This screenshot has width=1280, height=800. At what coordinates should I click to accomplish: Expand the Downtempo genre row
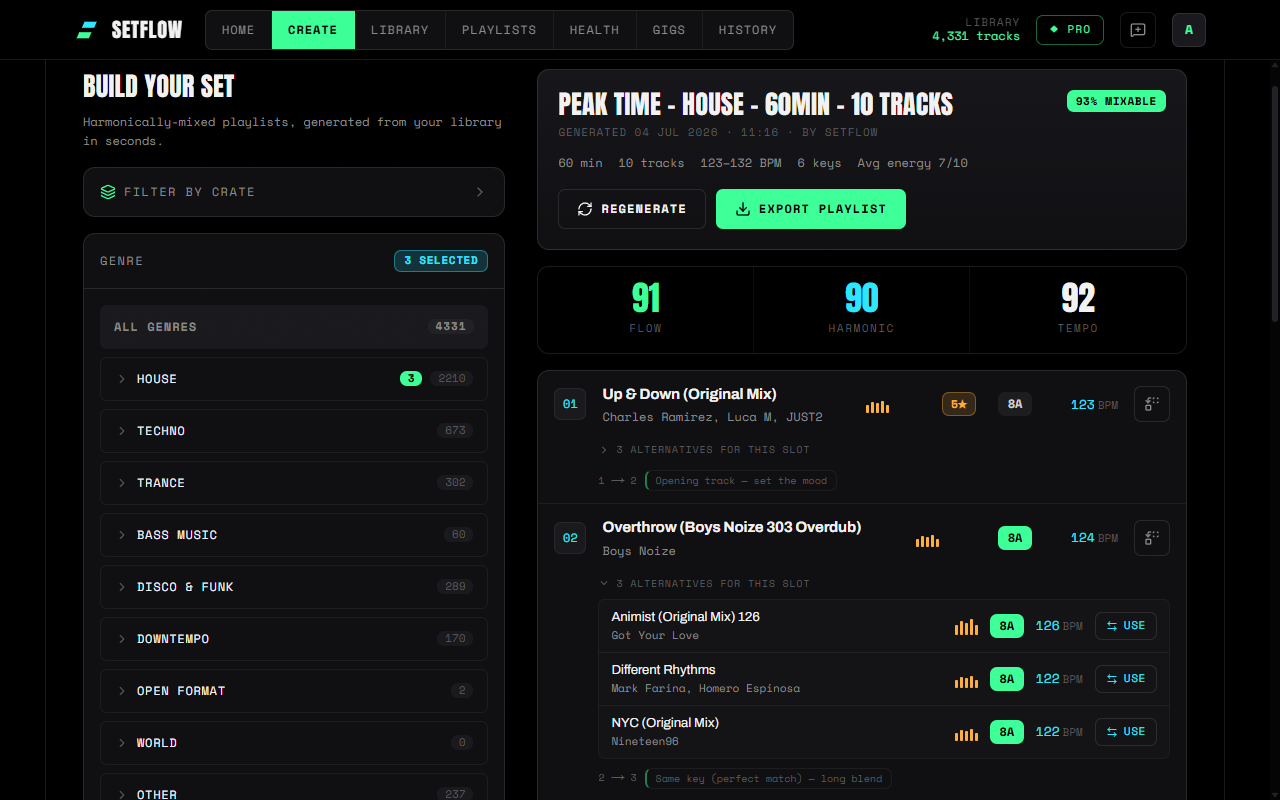click(294, 639)
